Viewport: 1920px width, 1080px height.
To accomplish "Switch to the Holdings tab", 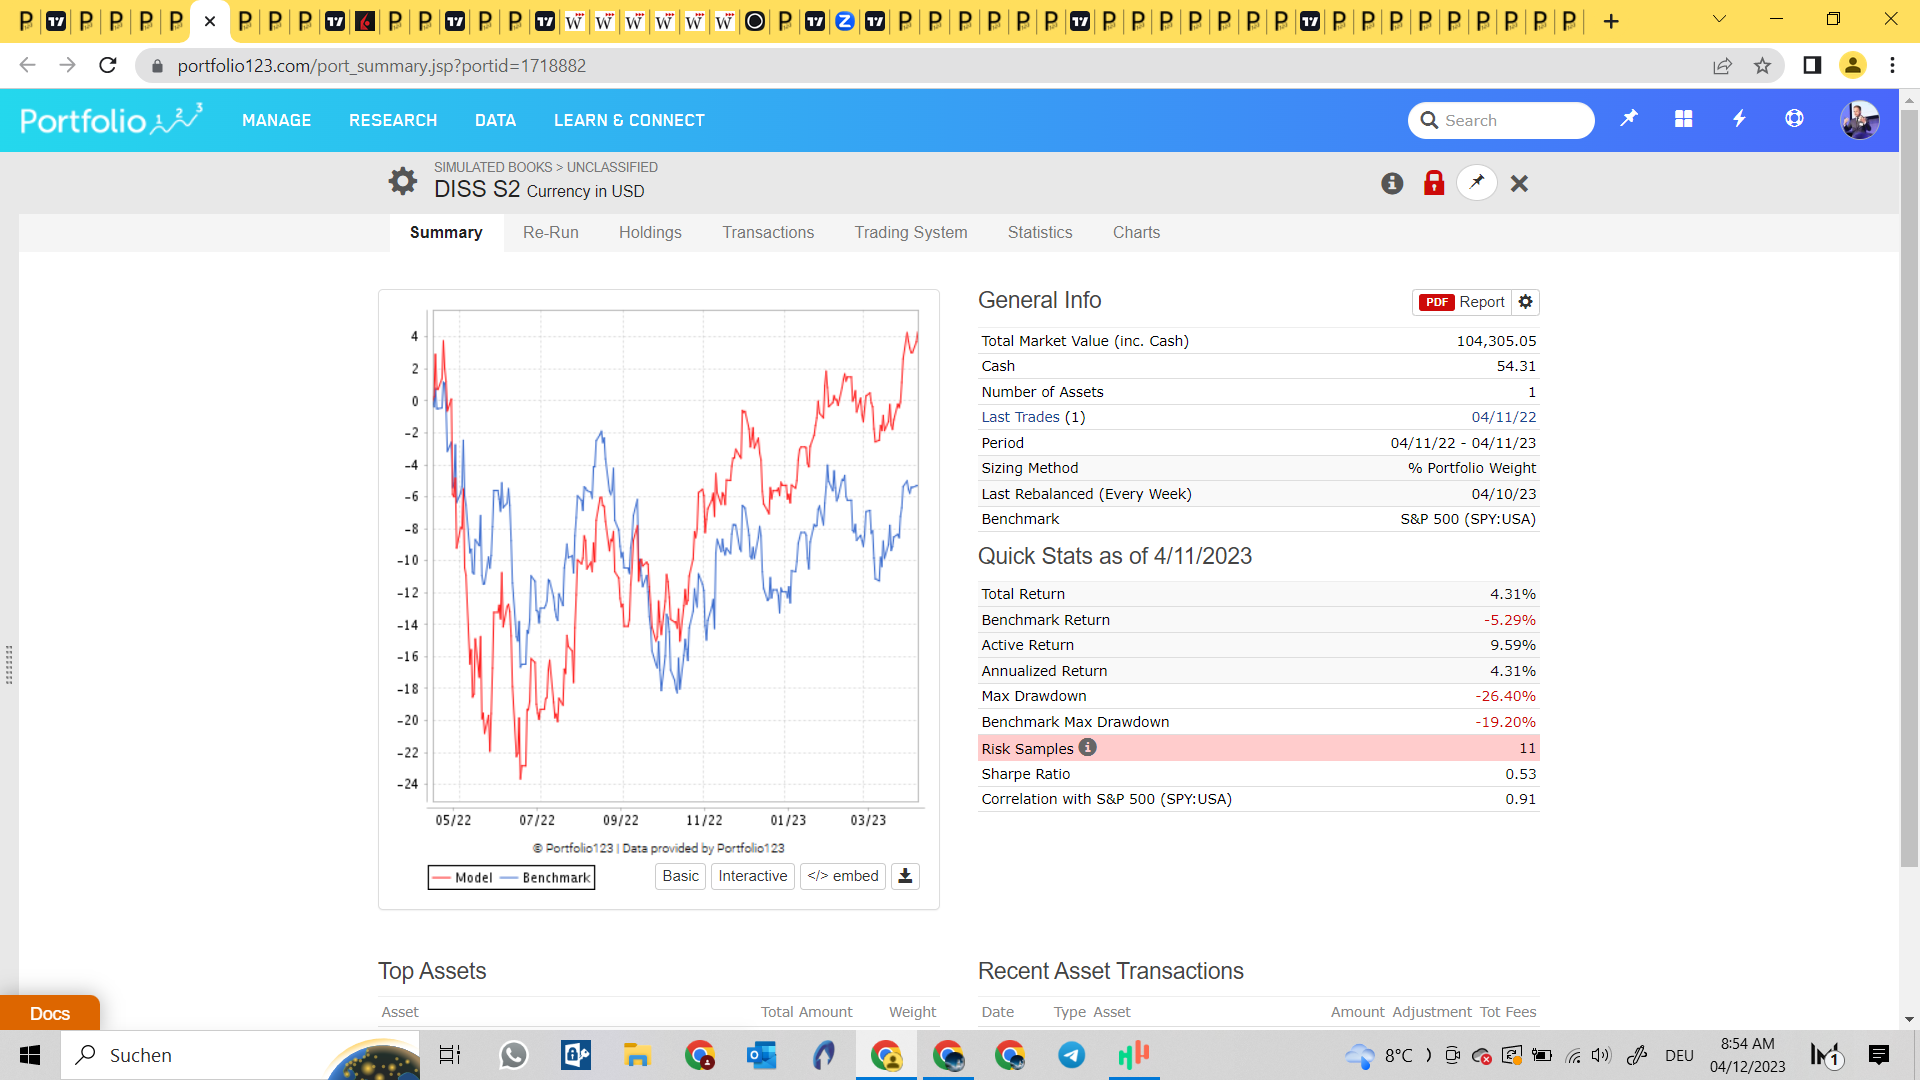I will pyautogui.click(x=650, y=232).
